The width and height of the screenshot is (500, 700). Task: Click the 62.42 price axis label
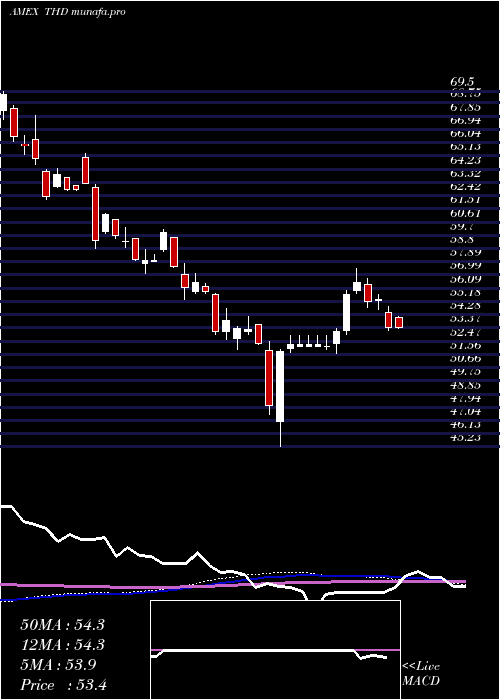tap(466, 187)
